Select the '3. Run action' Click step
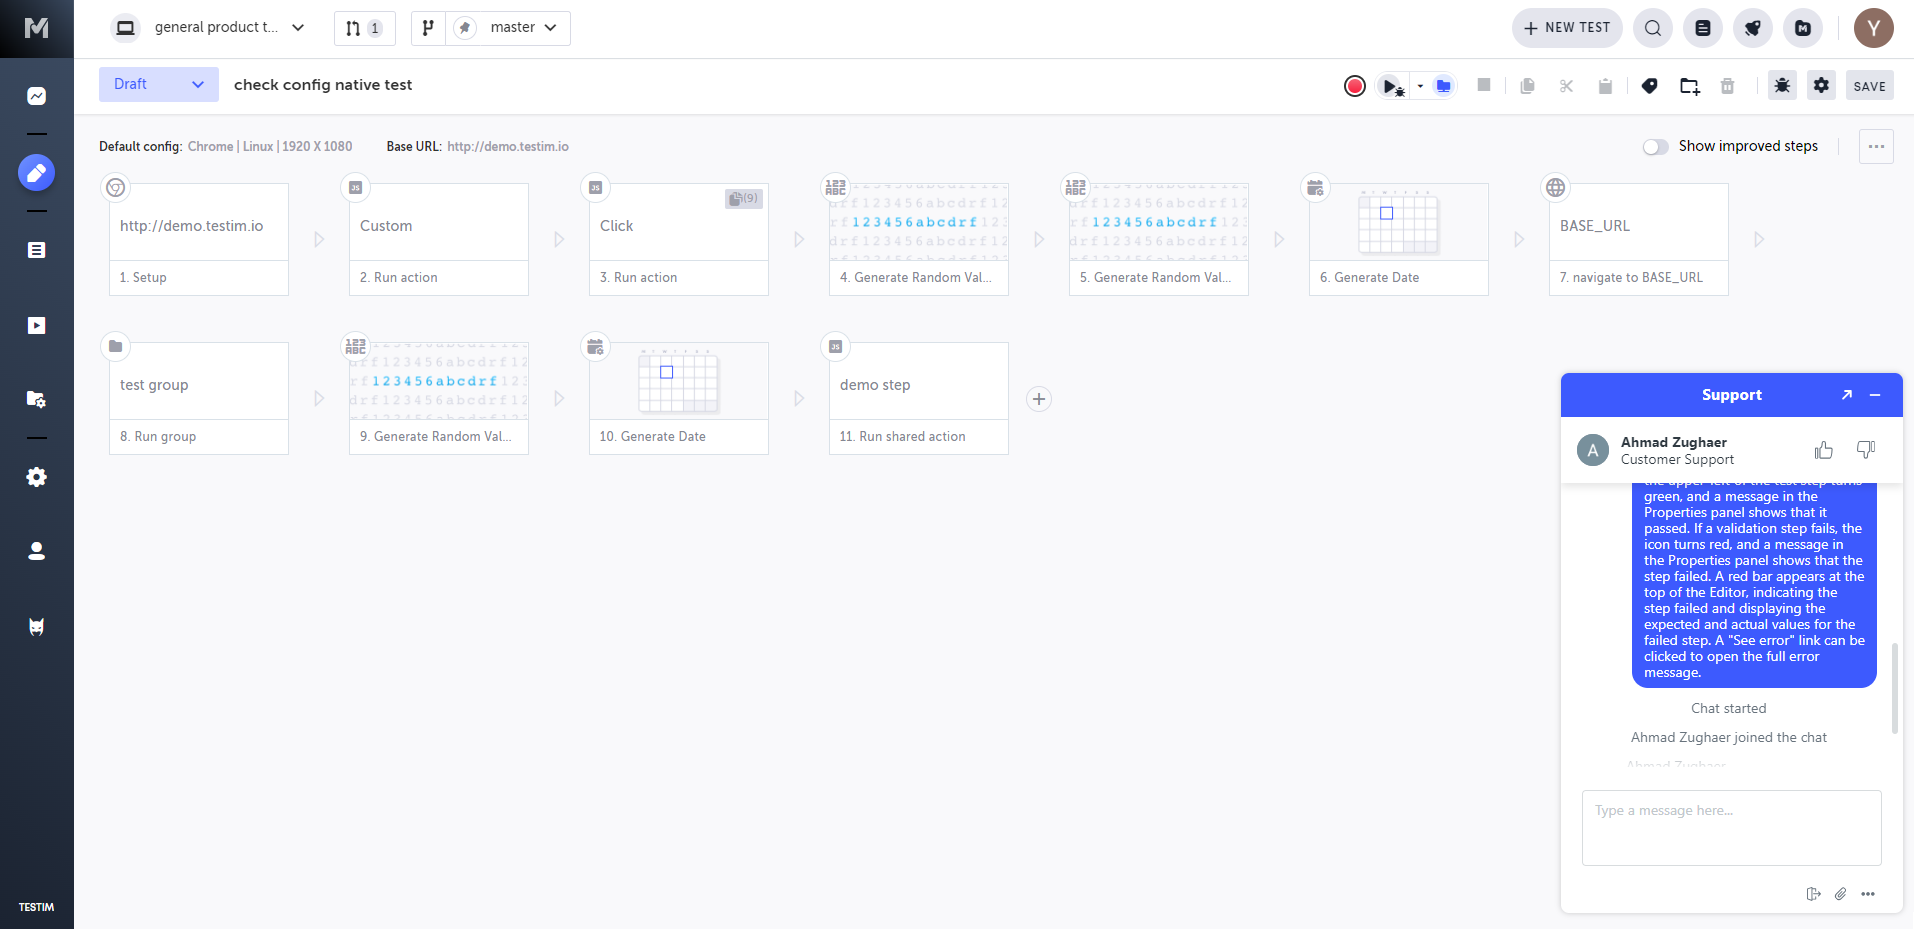Image resolution: width=1914 pixels, height=929 pixels. point(679,239)
